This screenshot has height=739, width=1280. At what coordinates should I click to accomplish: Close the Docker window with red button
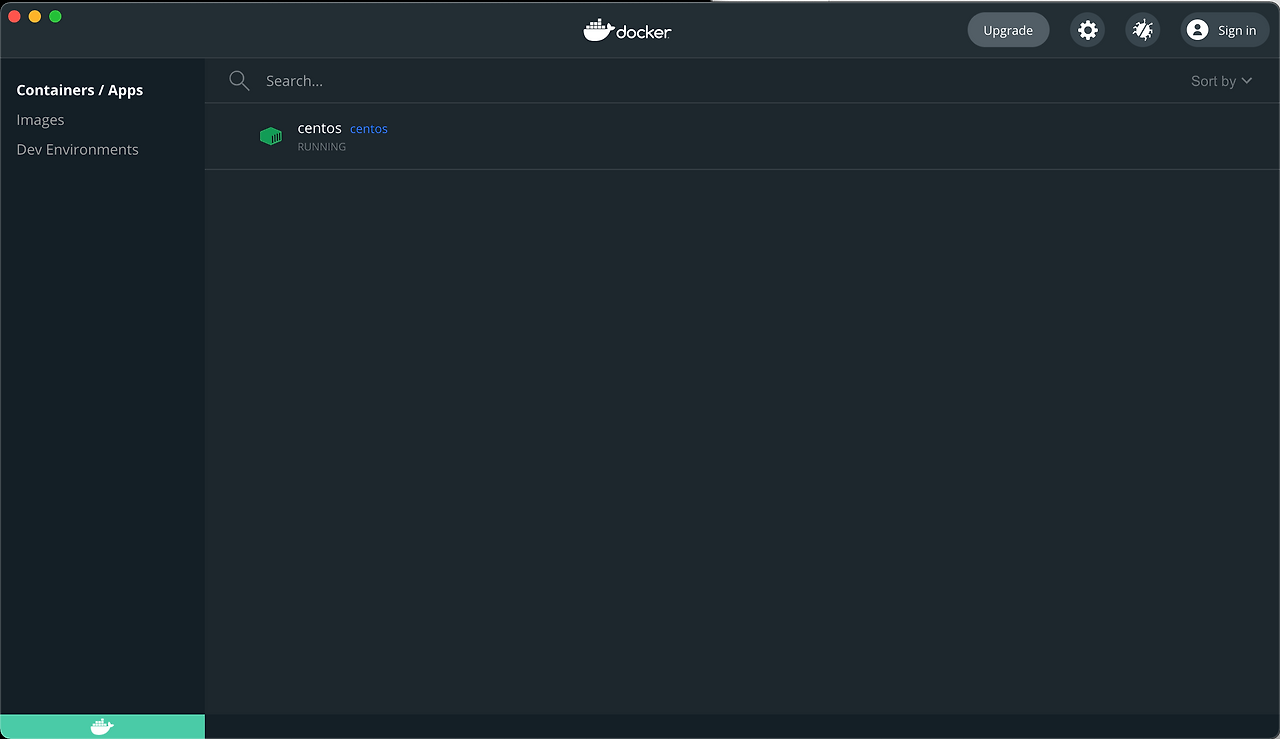15,16
